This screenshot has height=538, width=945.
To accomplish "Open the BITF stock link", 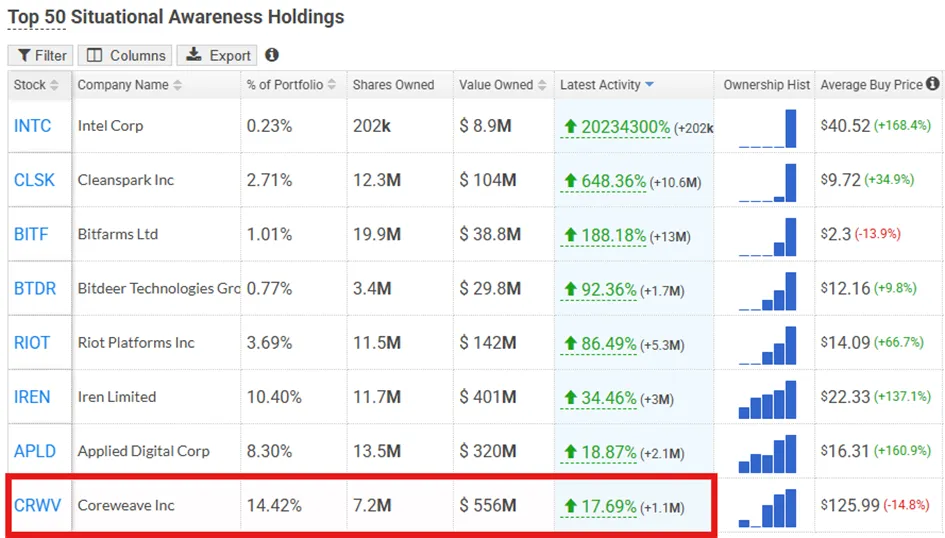I will [31, 234].
